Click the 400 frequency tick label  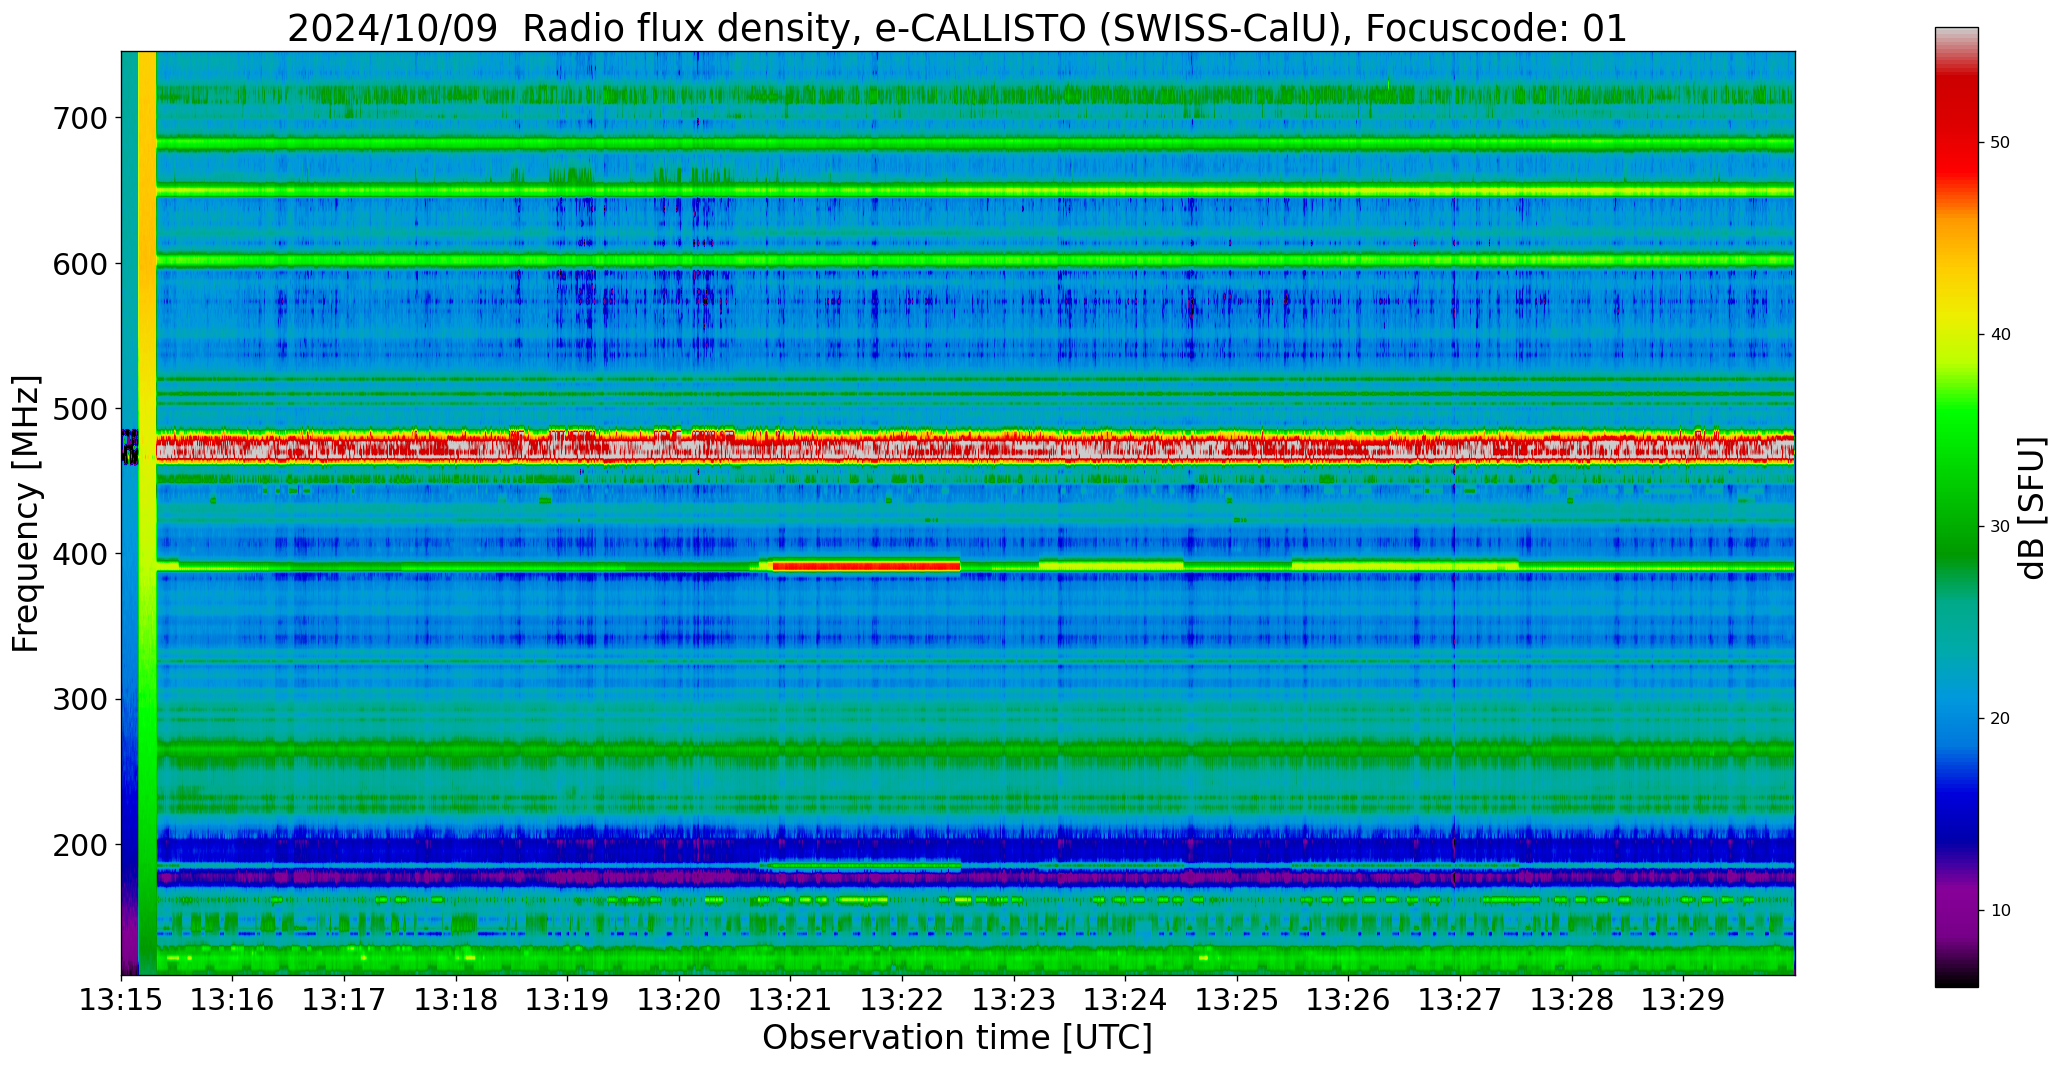[80, 553]
